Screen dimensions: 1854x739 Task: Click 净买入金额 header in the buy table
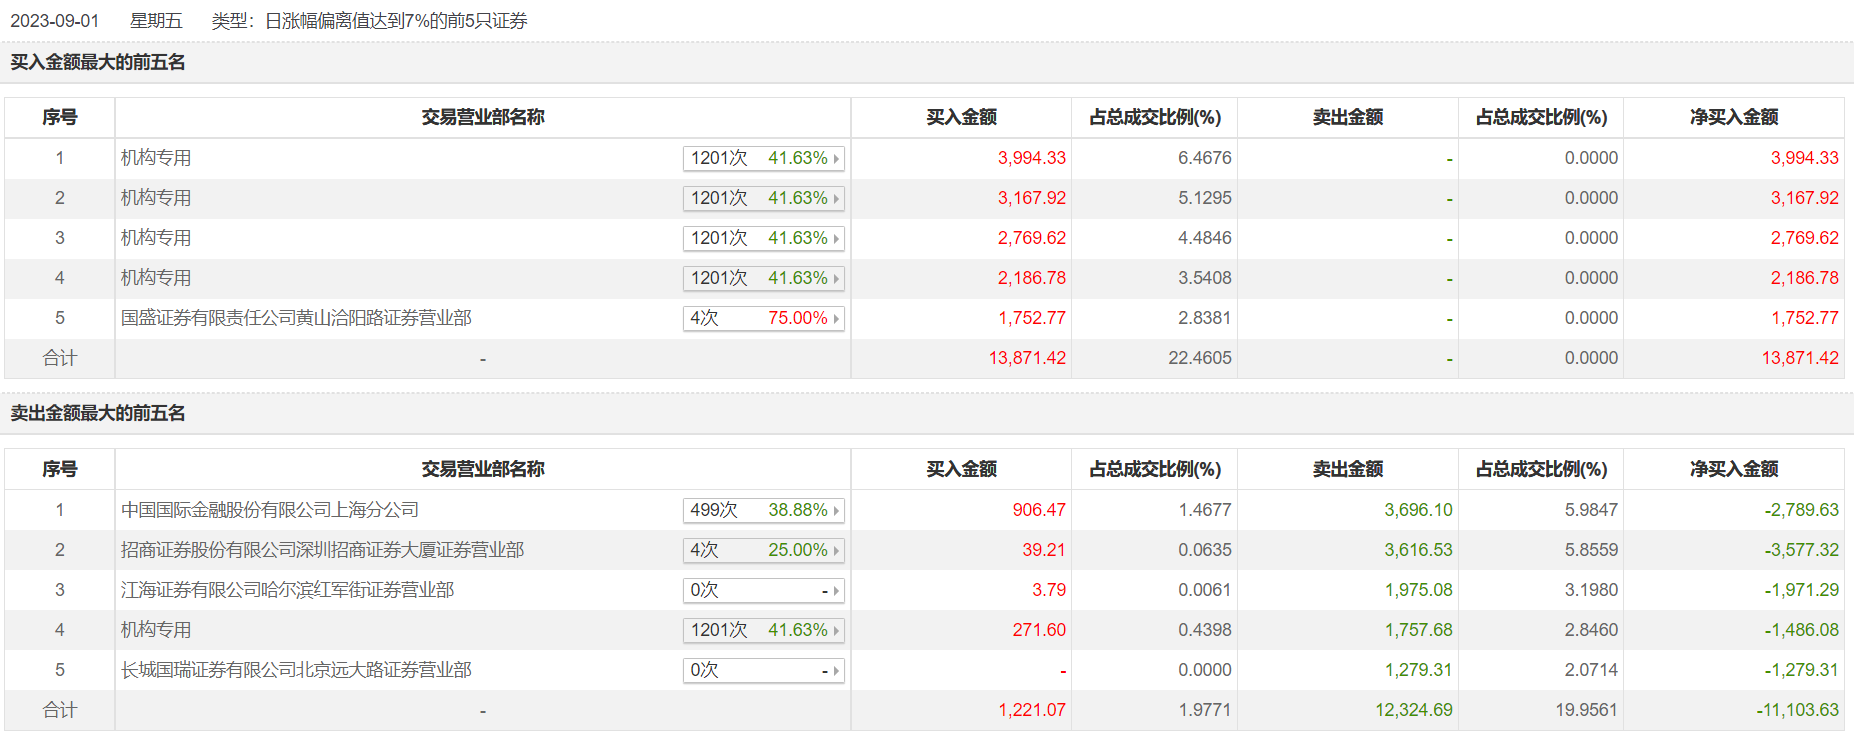(1734, 117)
